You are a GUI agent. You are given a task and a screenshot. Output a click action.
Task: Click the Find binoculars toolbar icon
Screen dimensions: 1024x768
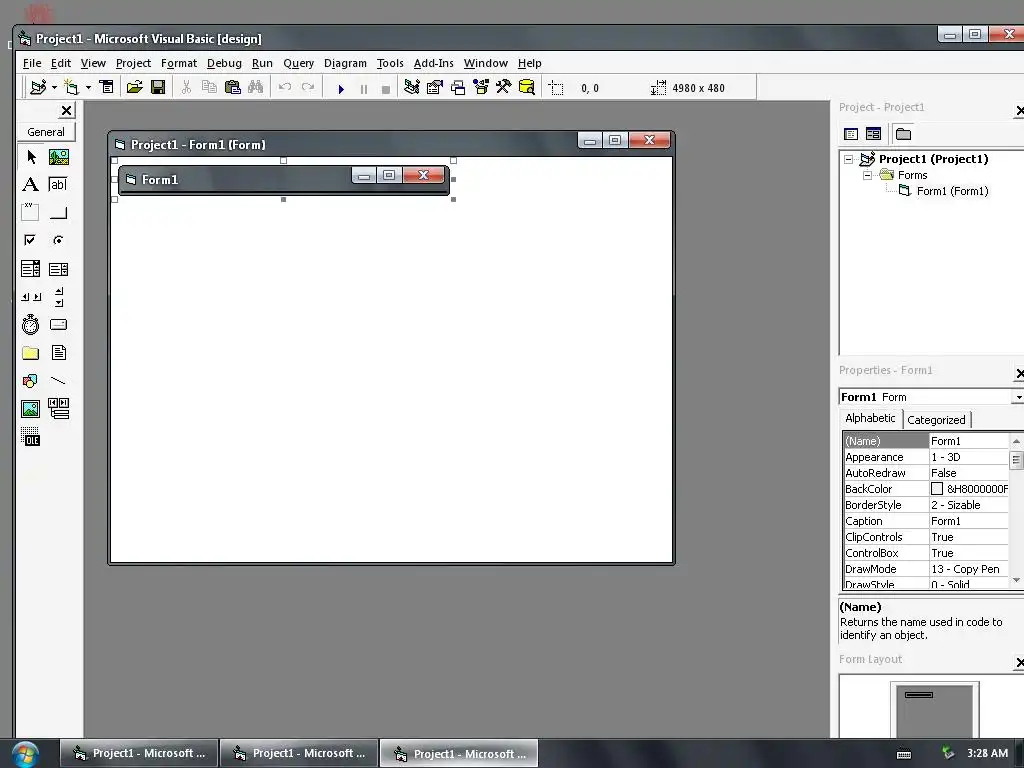(255, 87)
